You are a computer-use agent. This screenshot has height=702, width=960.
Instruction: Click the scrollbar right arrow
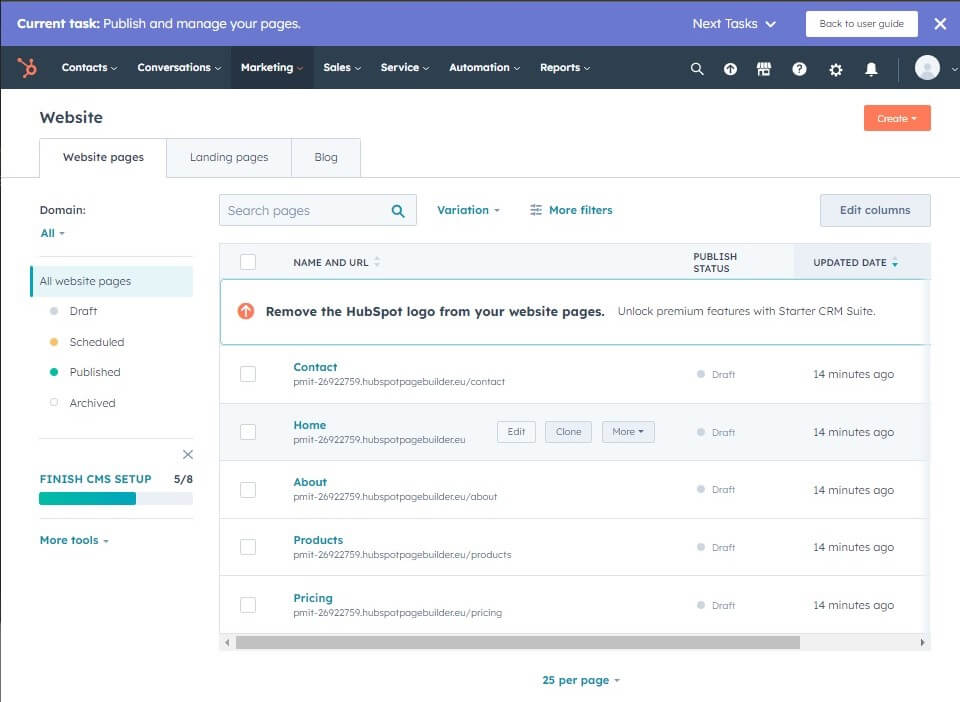[922, 643]
